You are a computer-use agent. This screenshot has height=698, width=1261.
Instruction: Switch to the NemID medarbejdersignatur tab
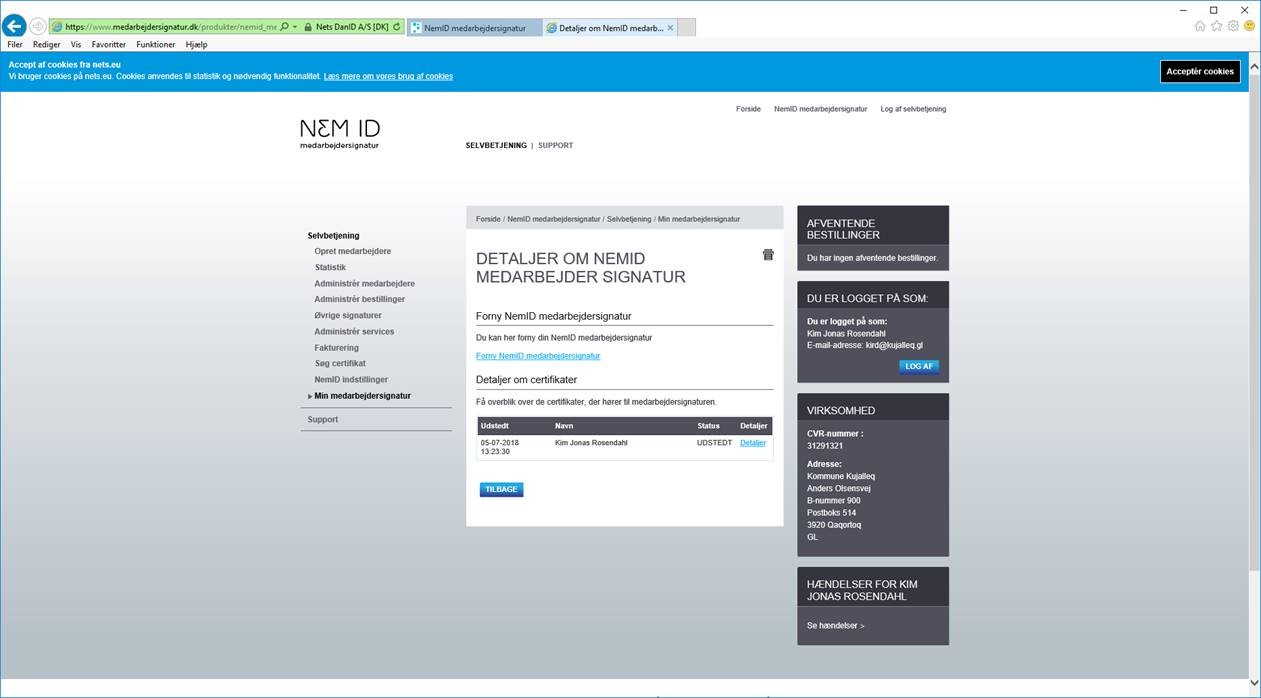(x=474, y=28)
